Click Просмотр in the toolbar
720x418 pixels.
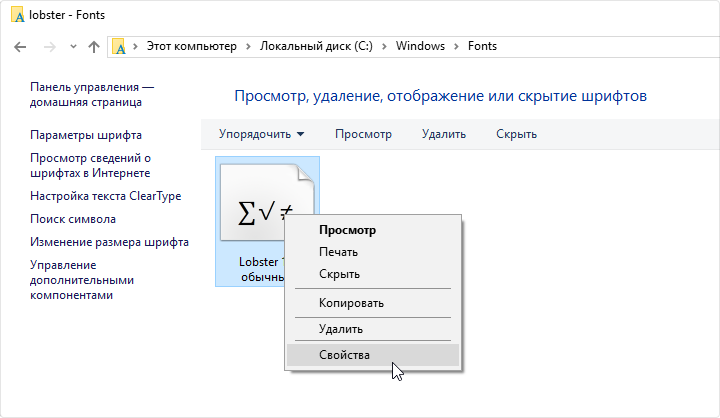point(363,134)
